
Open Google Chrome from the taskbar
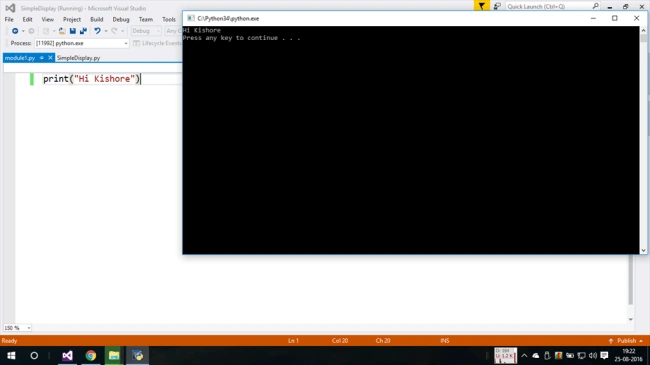point(91,355)
